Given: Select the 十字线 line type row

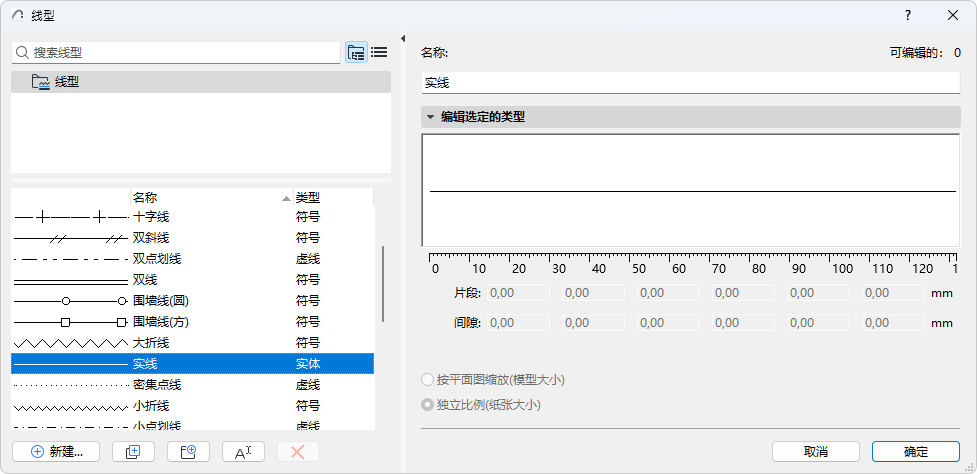Looking at the screenshot, I should point(193,217).
